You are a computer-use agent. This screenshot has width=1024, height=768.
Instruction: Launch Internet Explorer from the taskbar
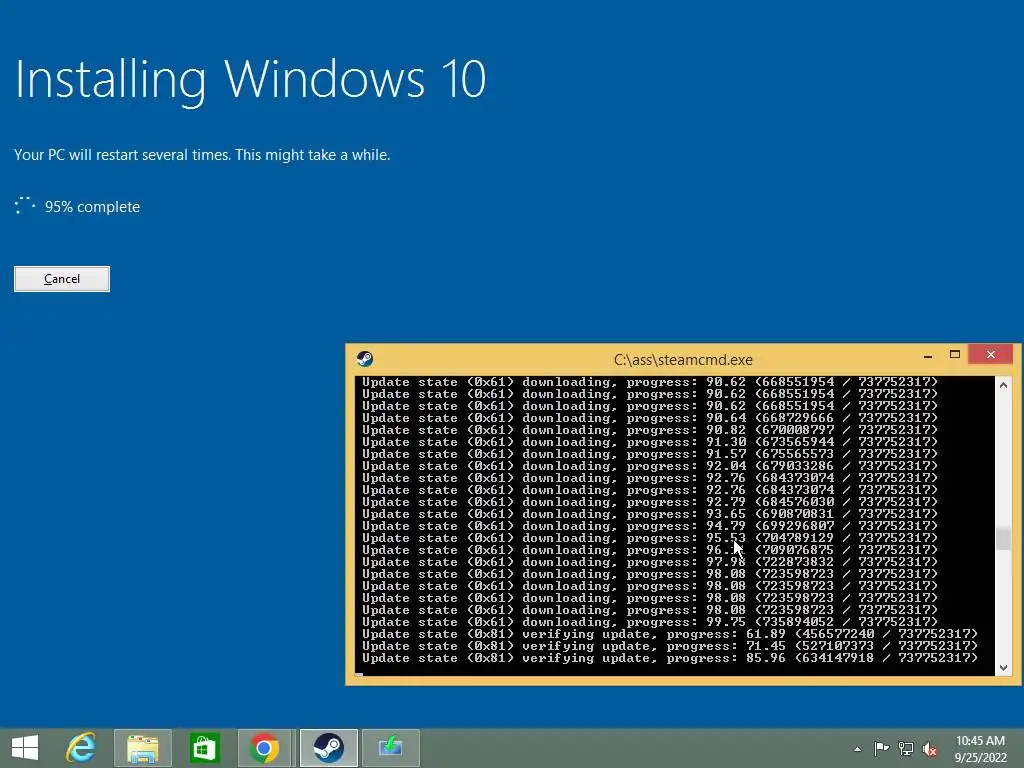pyautogui.click(x=81, y=748)
